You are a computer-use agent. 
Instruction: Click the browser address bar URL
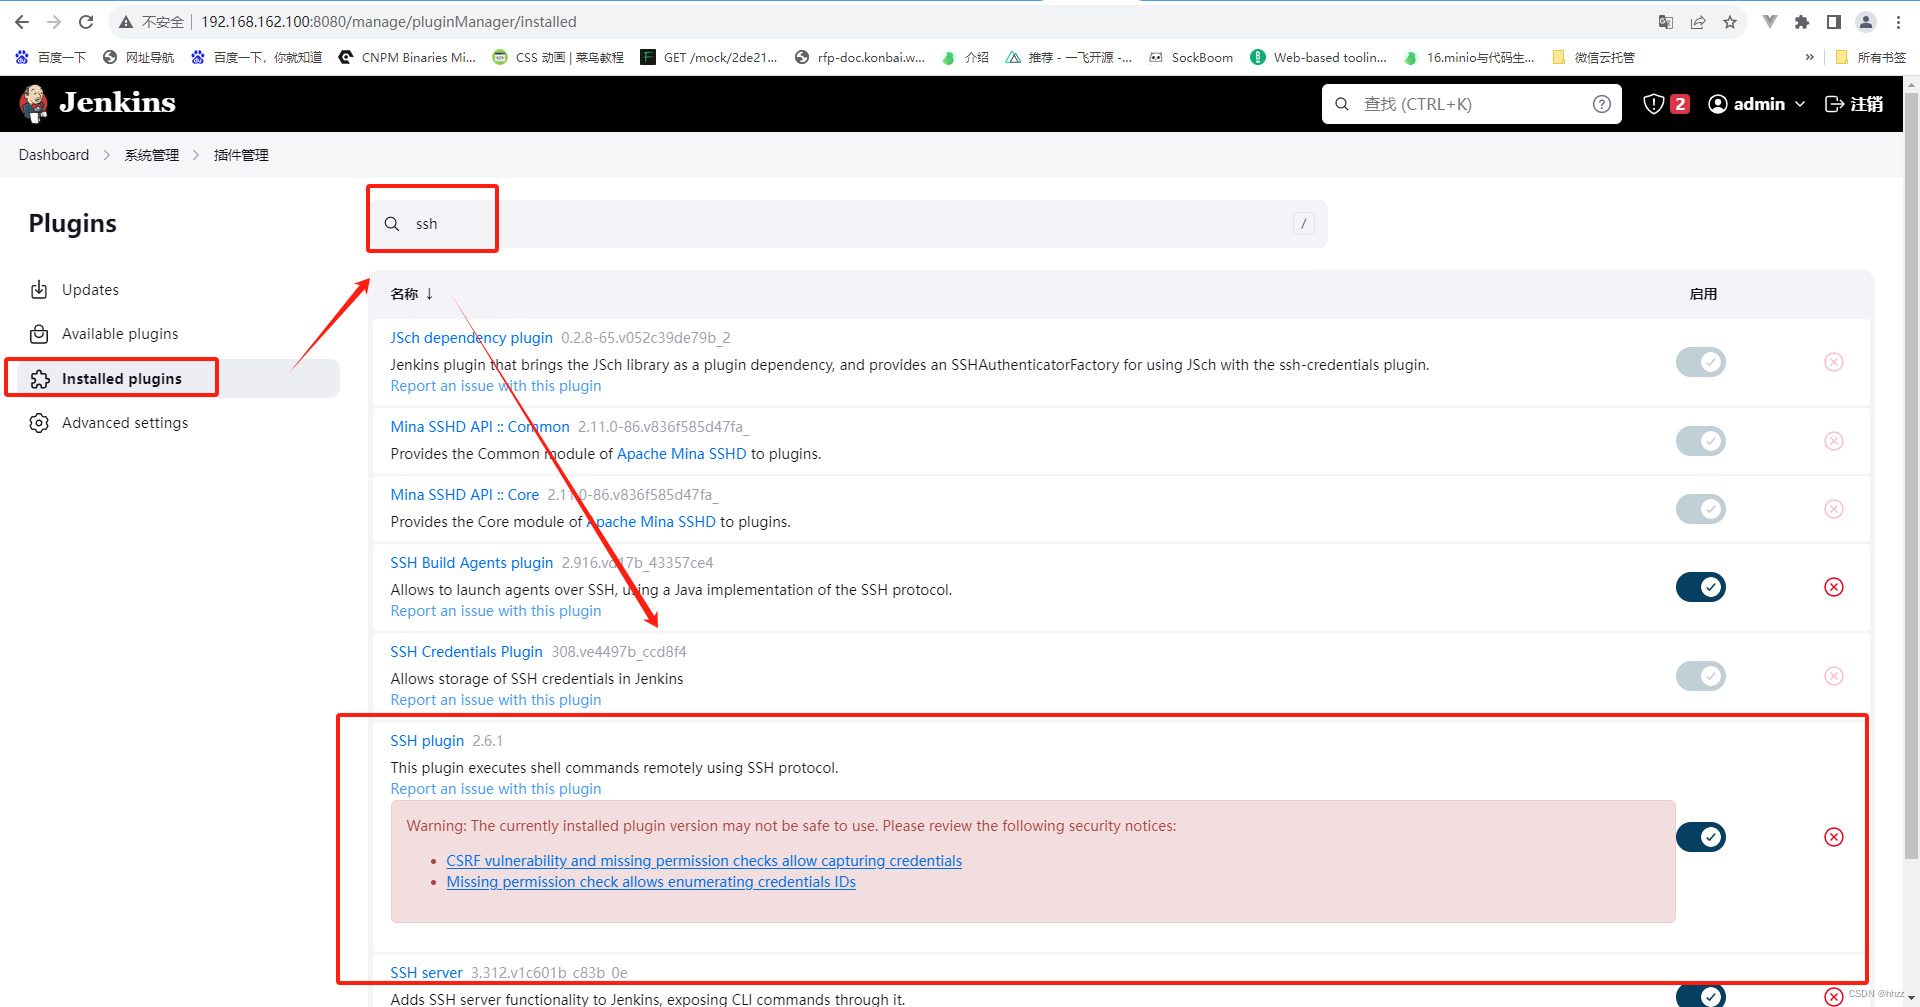389,22
